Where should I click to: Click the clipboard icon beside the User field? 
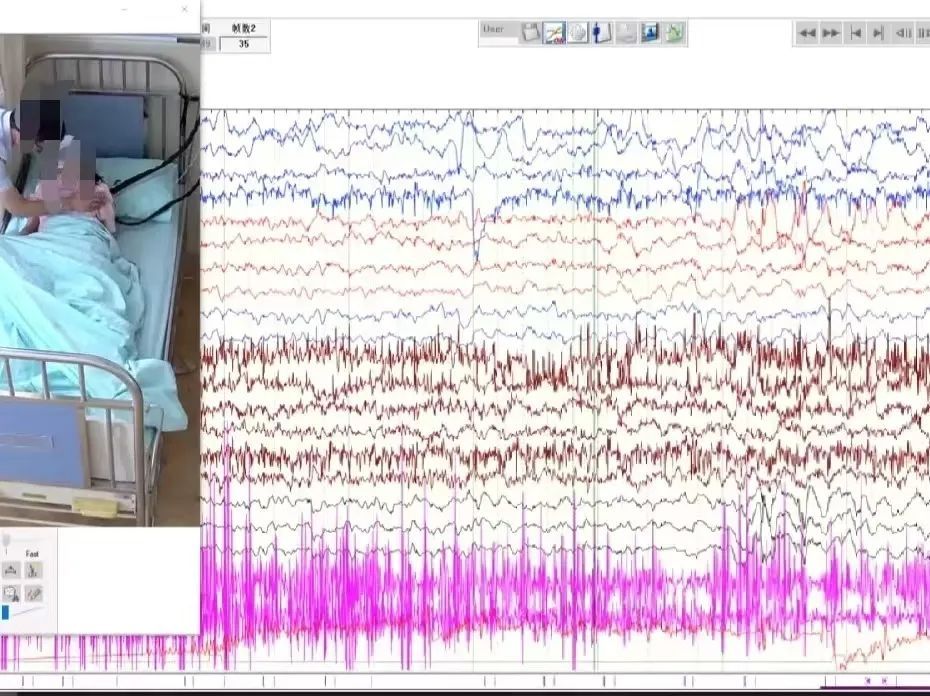coord(531,32)
